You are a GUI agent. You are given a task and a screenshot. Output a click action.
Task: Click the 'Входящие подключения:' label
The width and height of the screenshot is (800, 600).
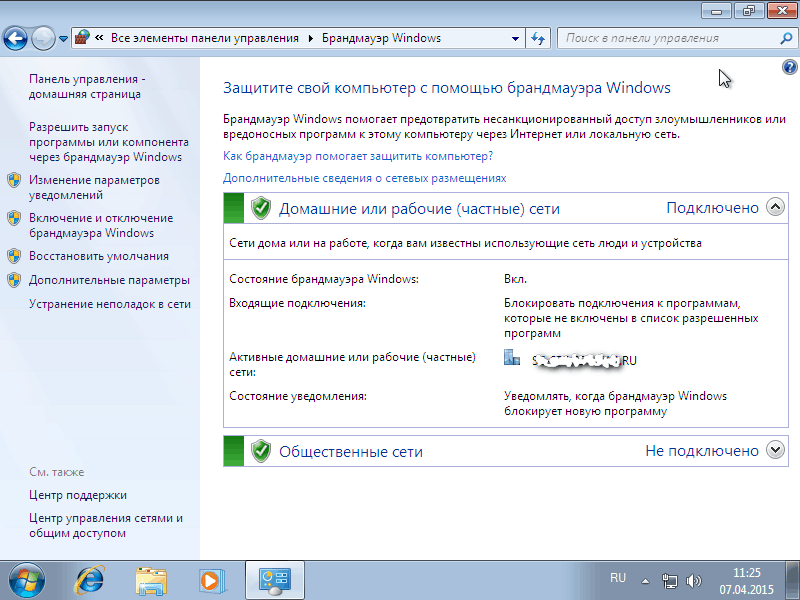(297, 303)
